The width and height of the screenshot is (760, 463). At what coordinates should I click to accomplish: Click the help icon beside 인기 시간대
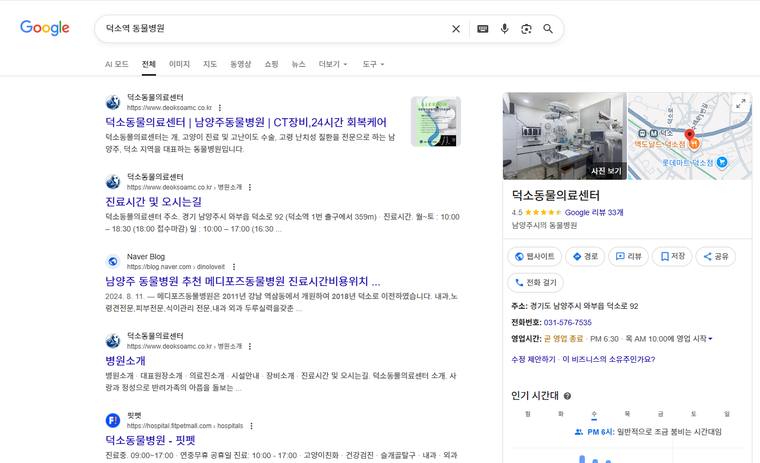[x=567, y=396]
